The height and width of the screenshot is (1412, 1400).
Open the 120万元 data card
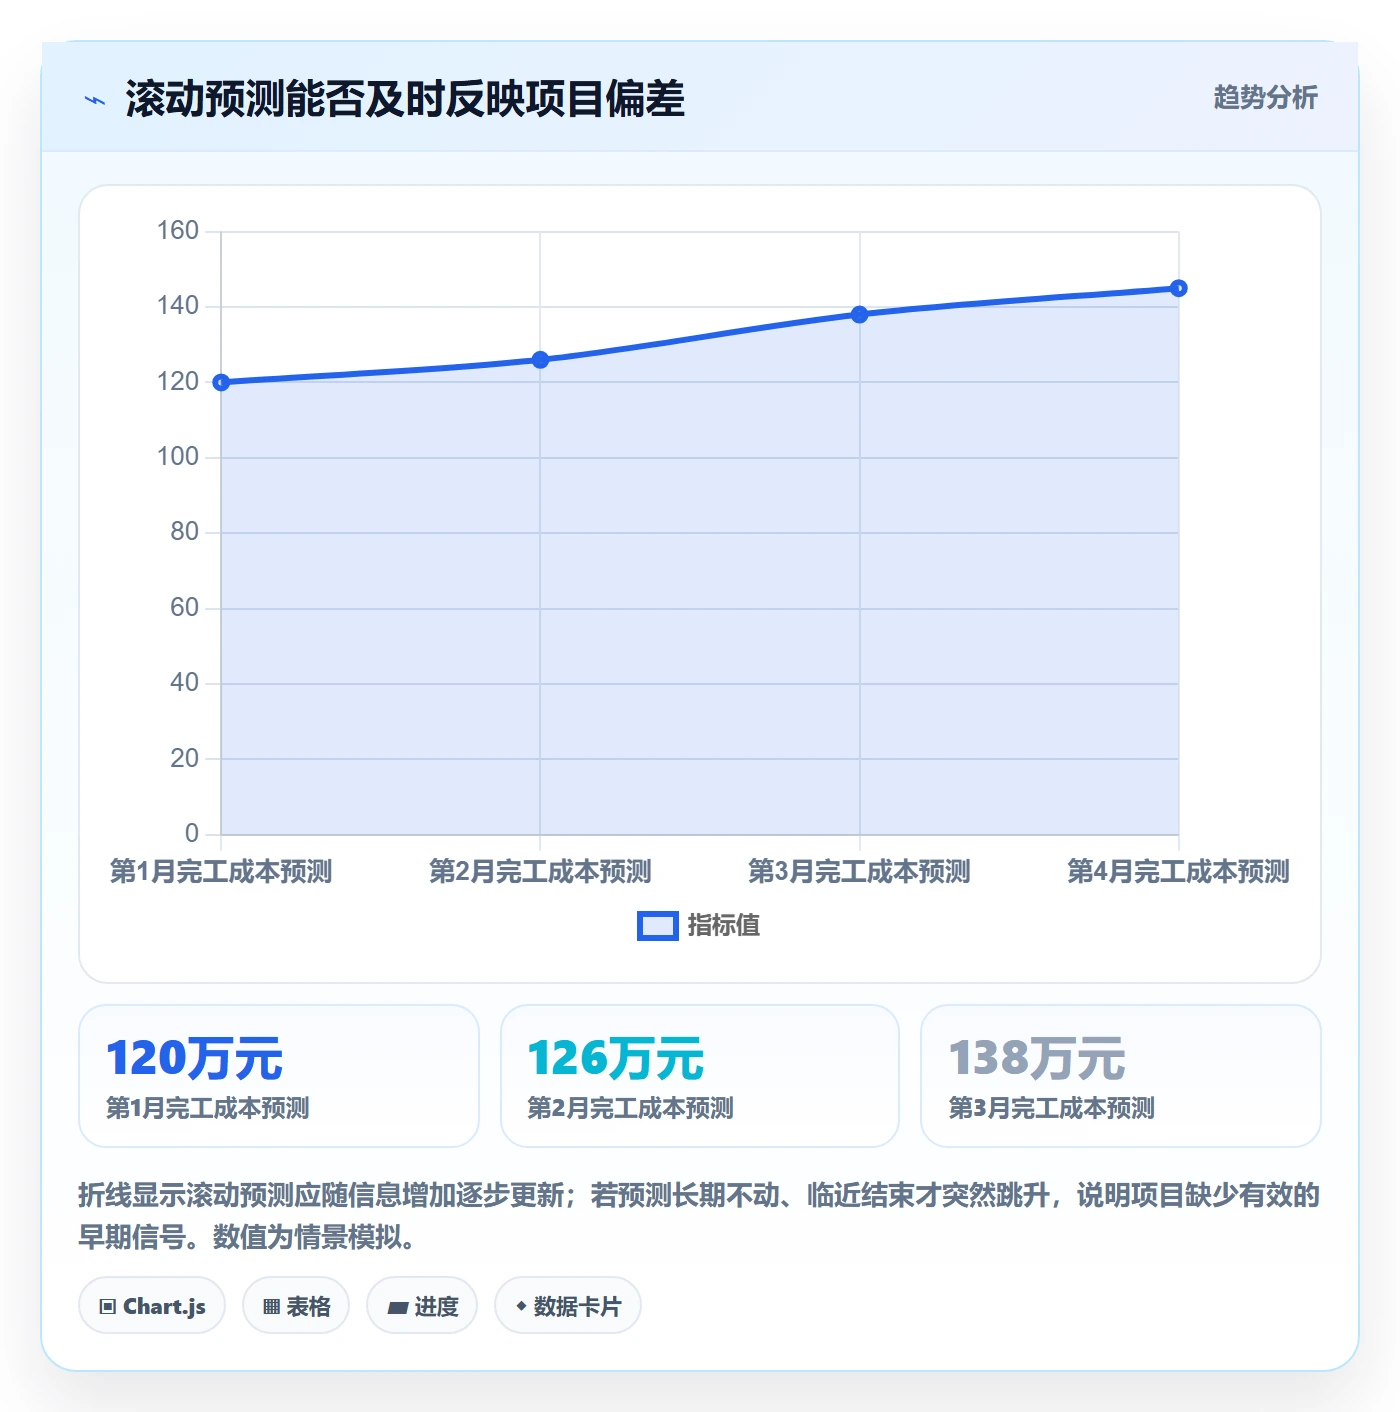click(x=279, y=1076)
